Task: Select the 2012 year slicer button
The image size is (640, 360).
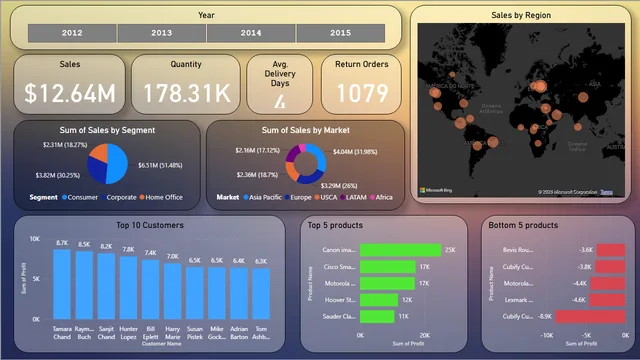Action: (x=72, y=33)
